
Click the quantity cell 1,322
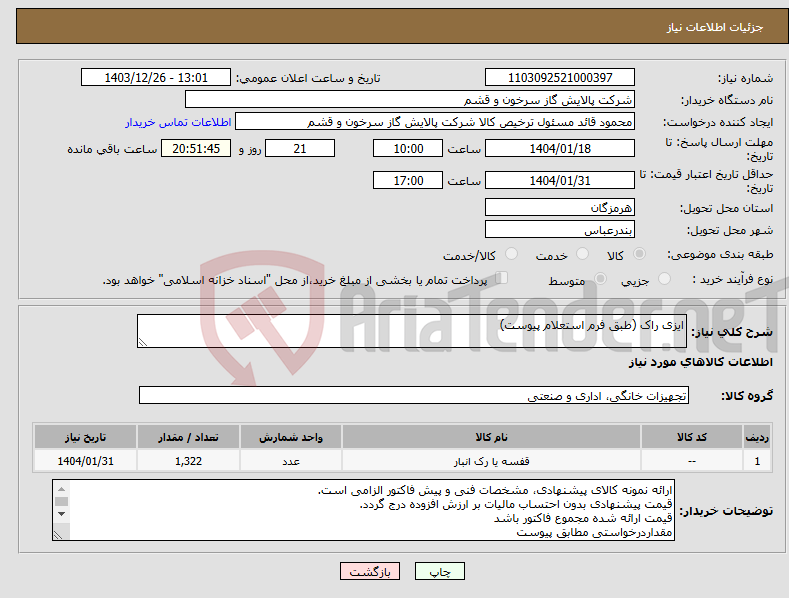188,461
